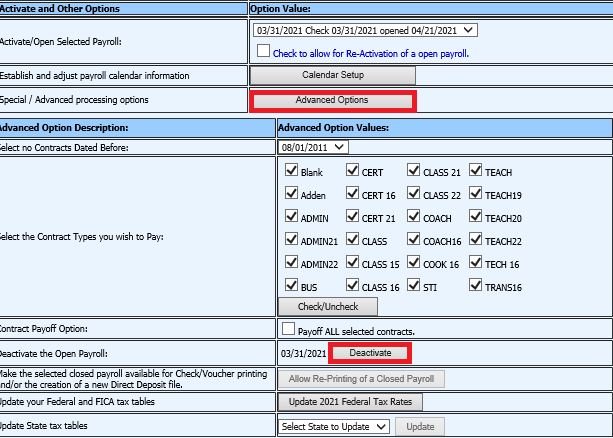613x438 pixels.
Task: Uncheck the CLASS 21 contract type
Action: point(414,171)
